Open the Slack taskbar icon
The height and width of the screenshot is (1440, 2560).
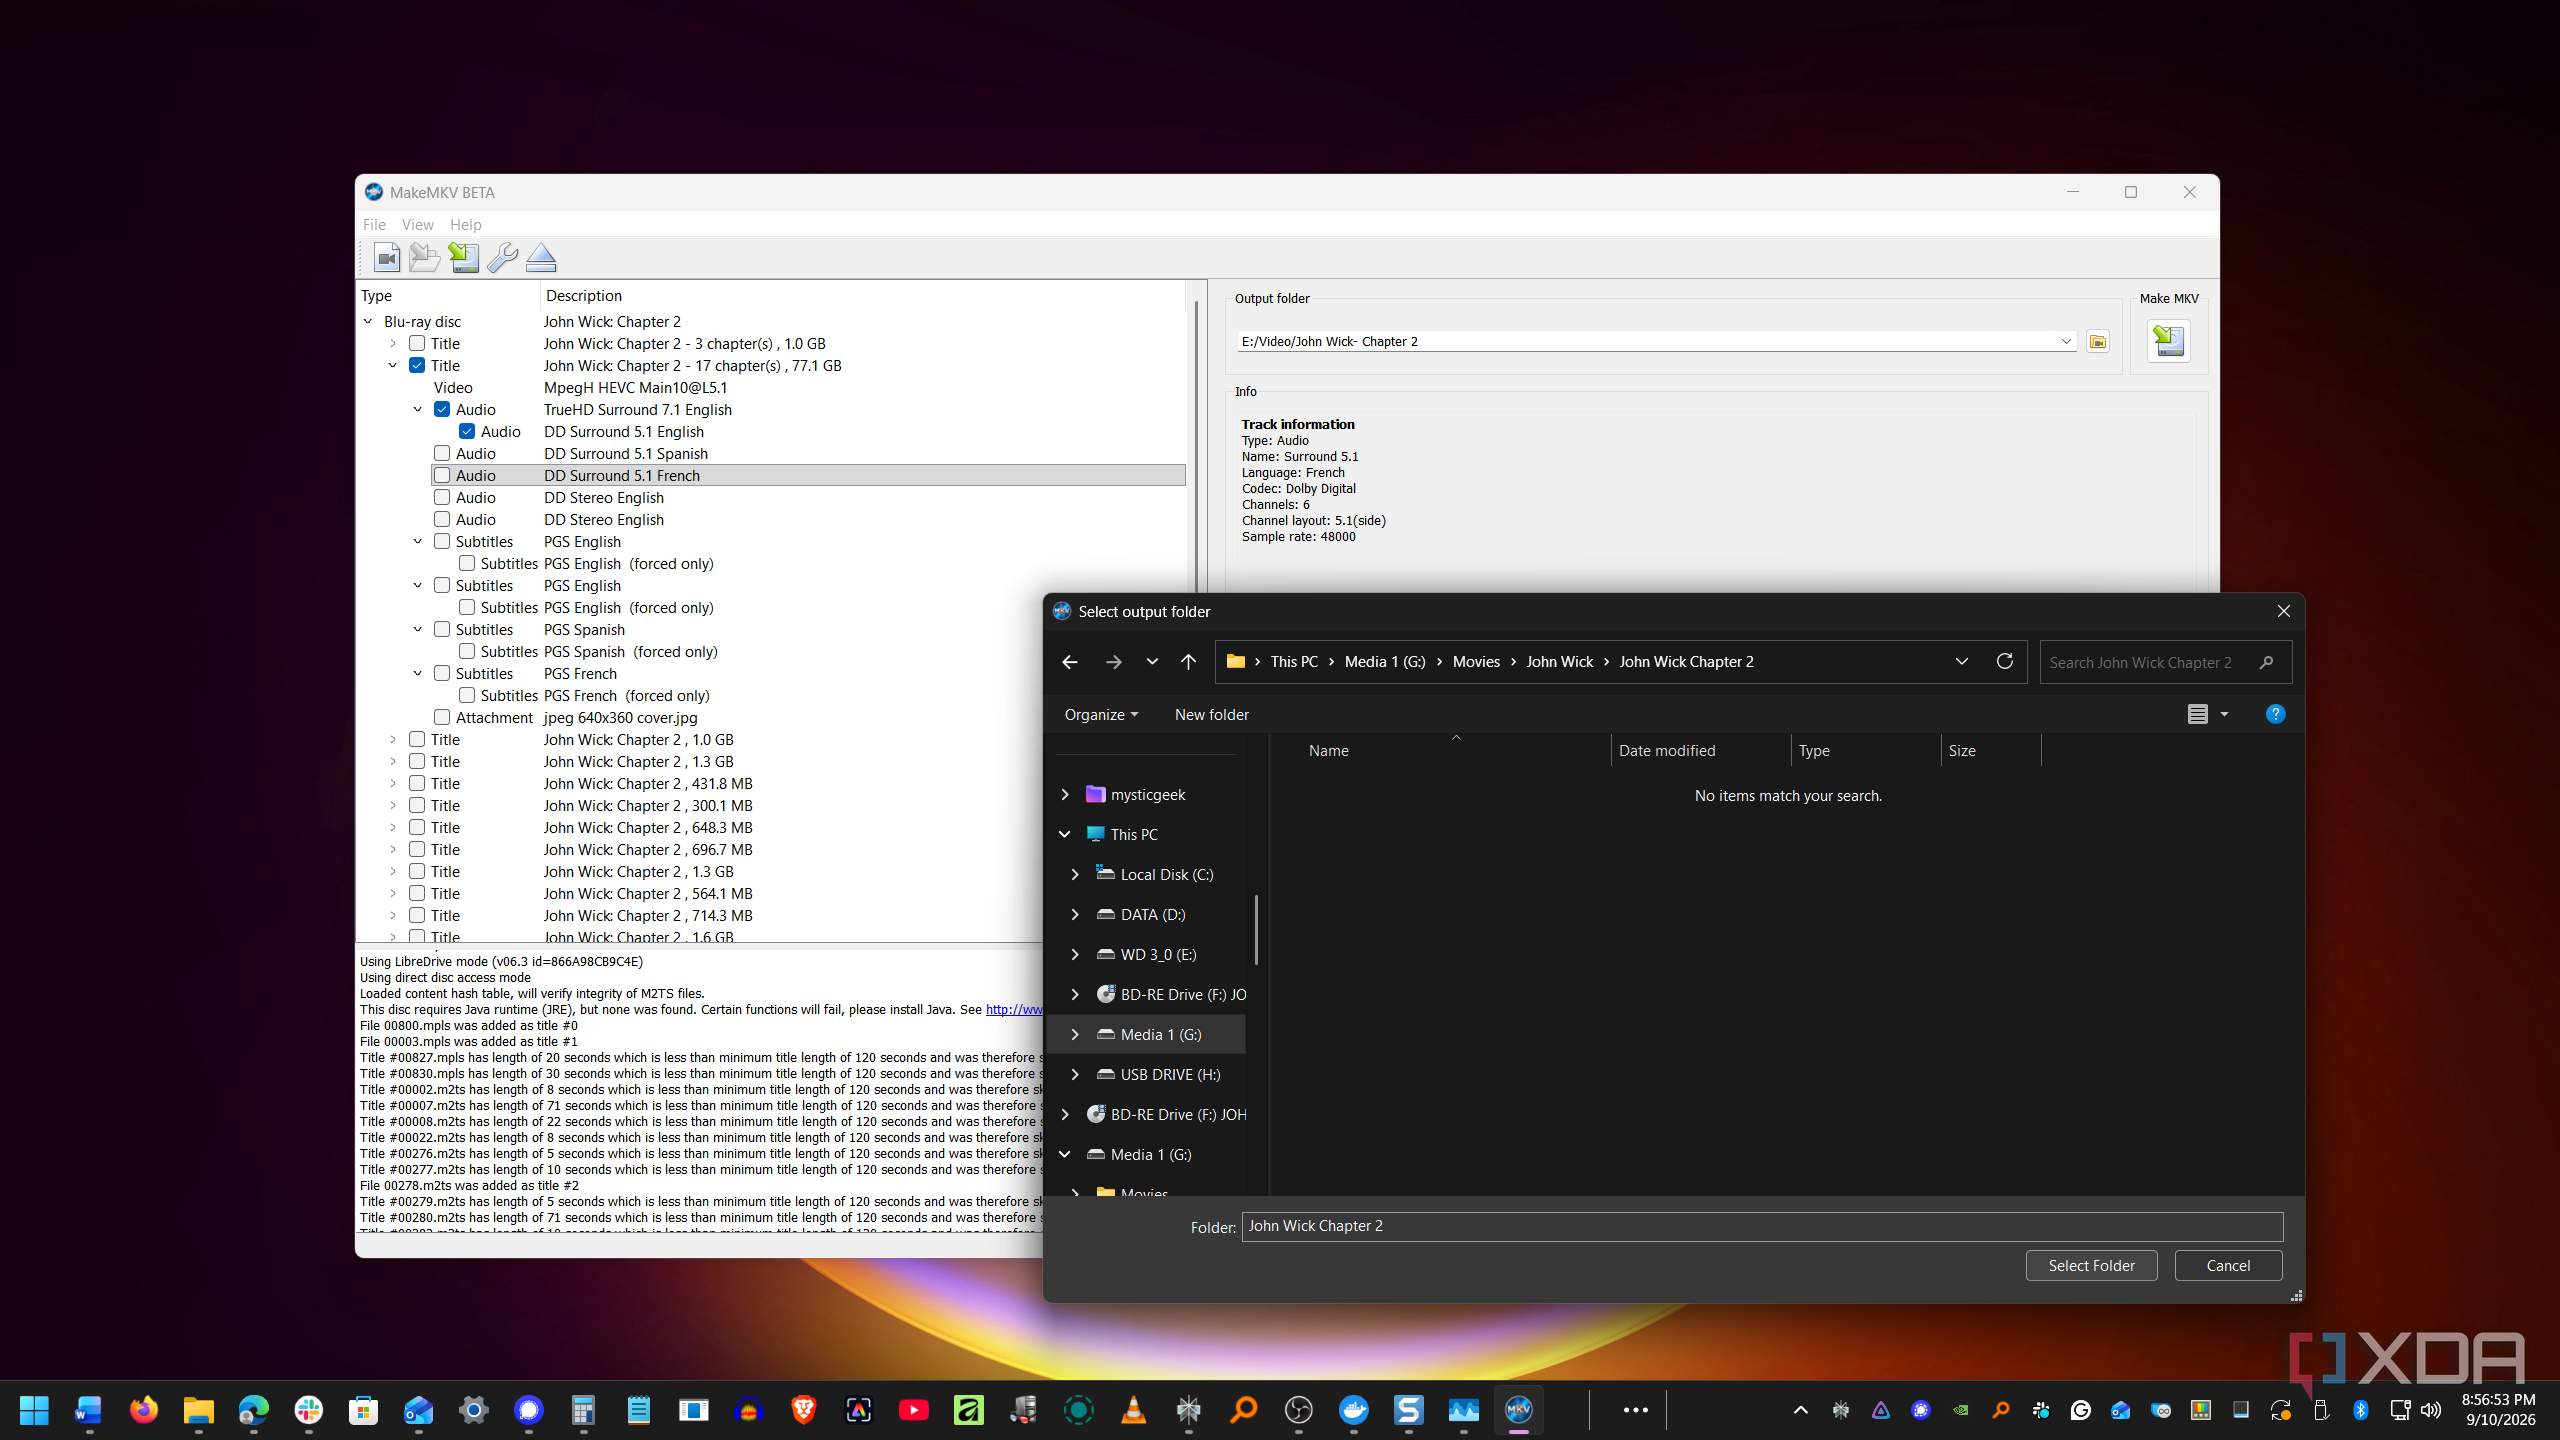tap(309, 1410)
